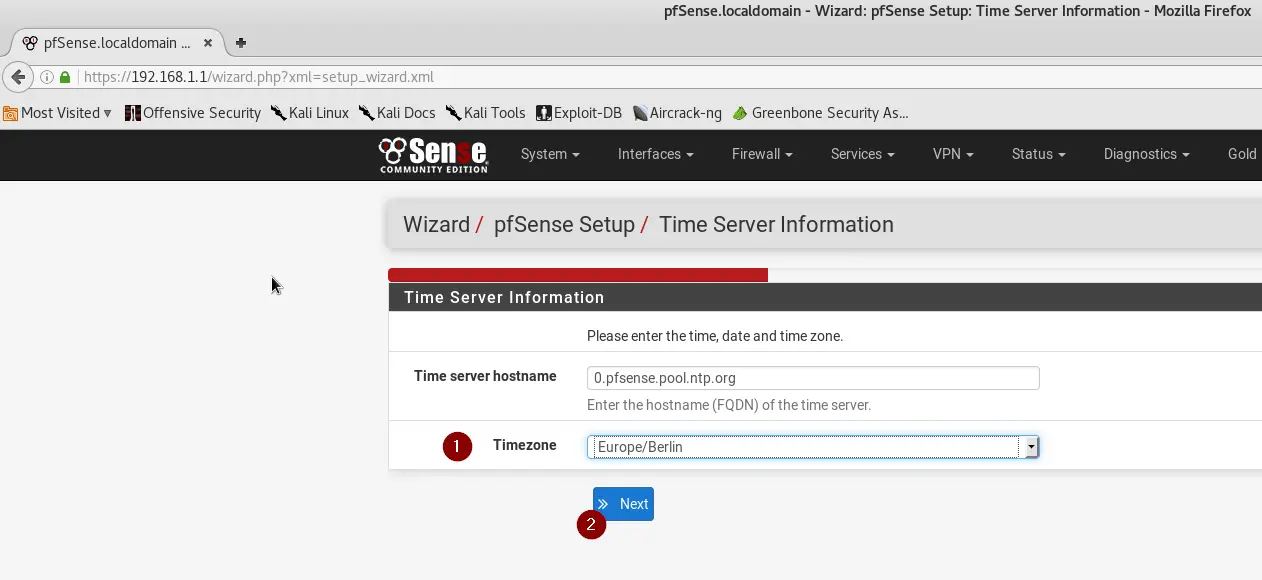
Task: Click the 'Time Server Information' panel header
Action: tap(825, 297)
